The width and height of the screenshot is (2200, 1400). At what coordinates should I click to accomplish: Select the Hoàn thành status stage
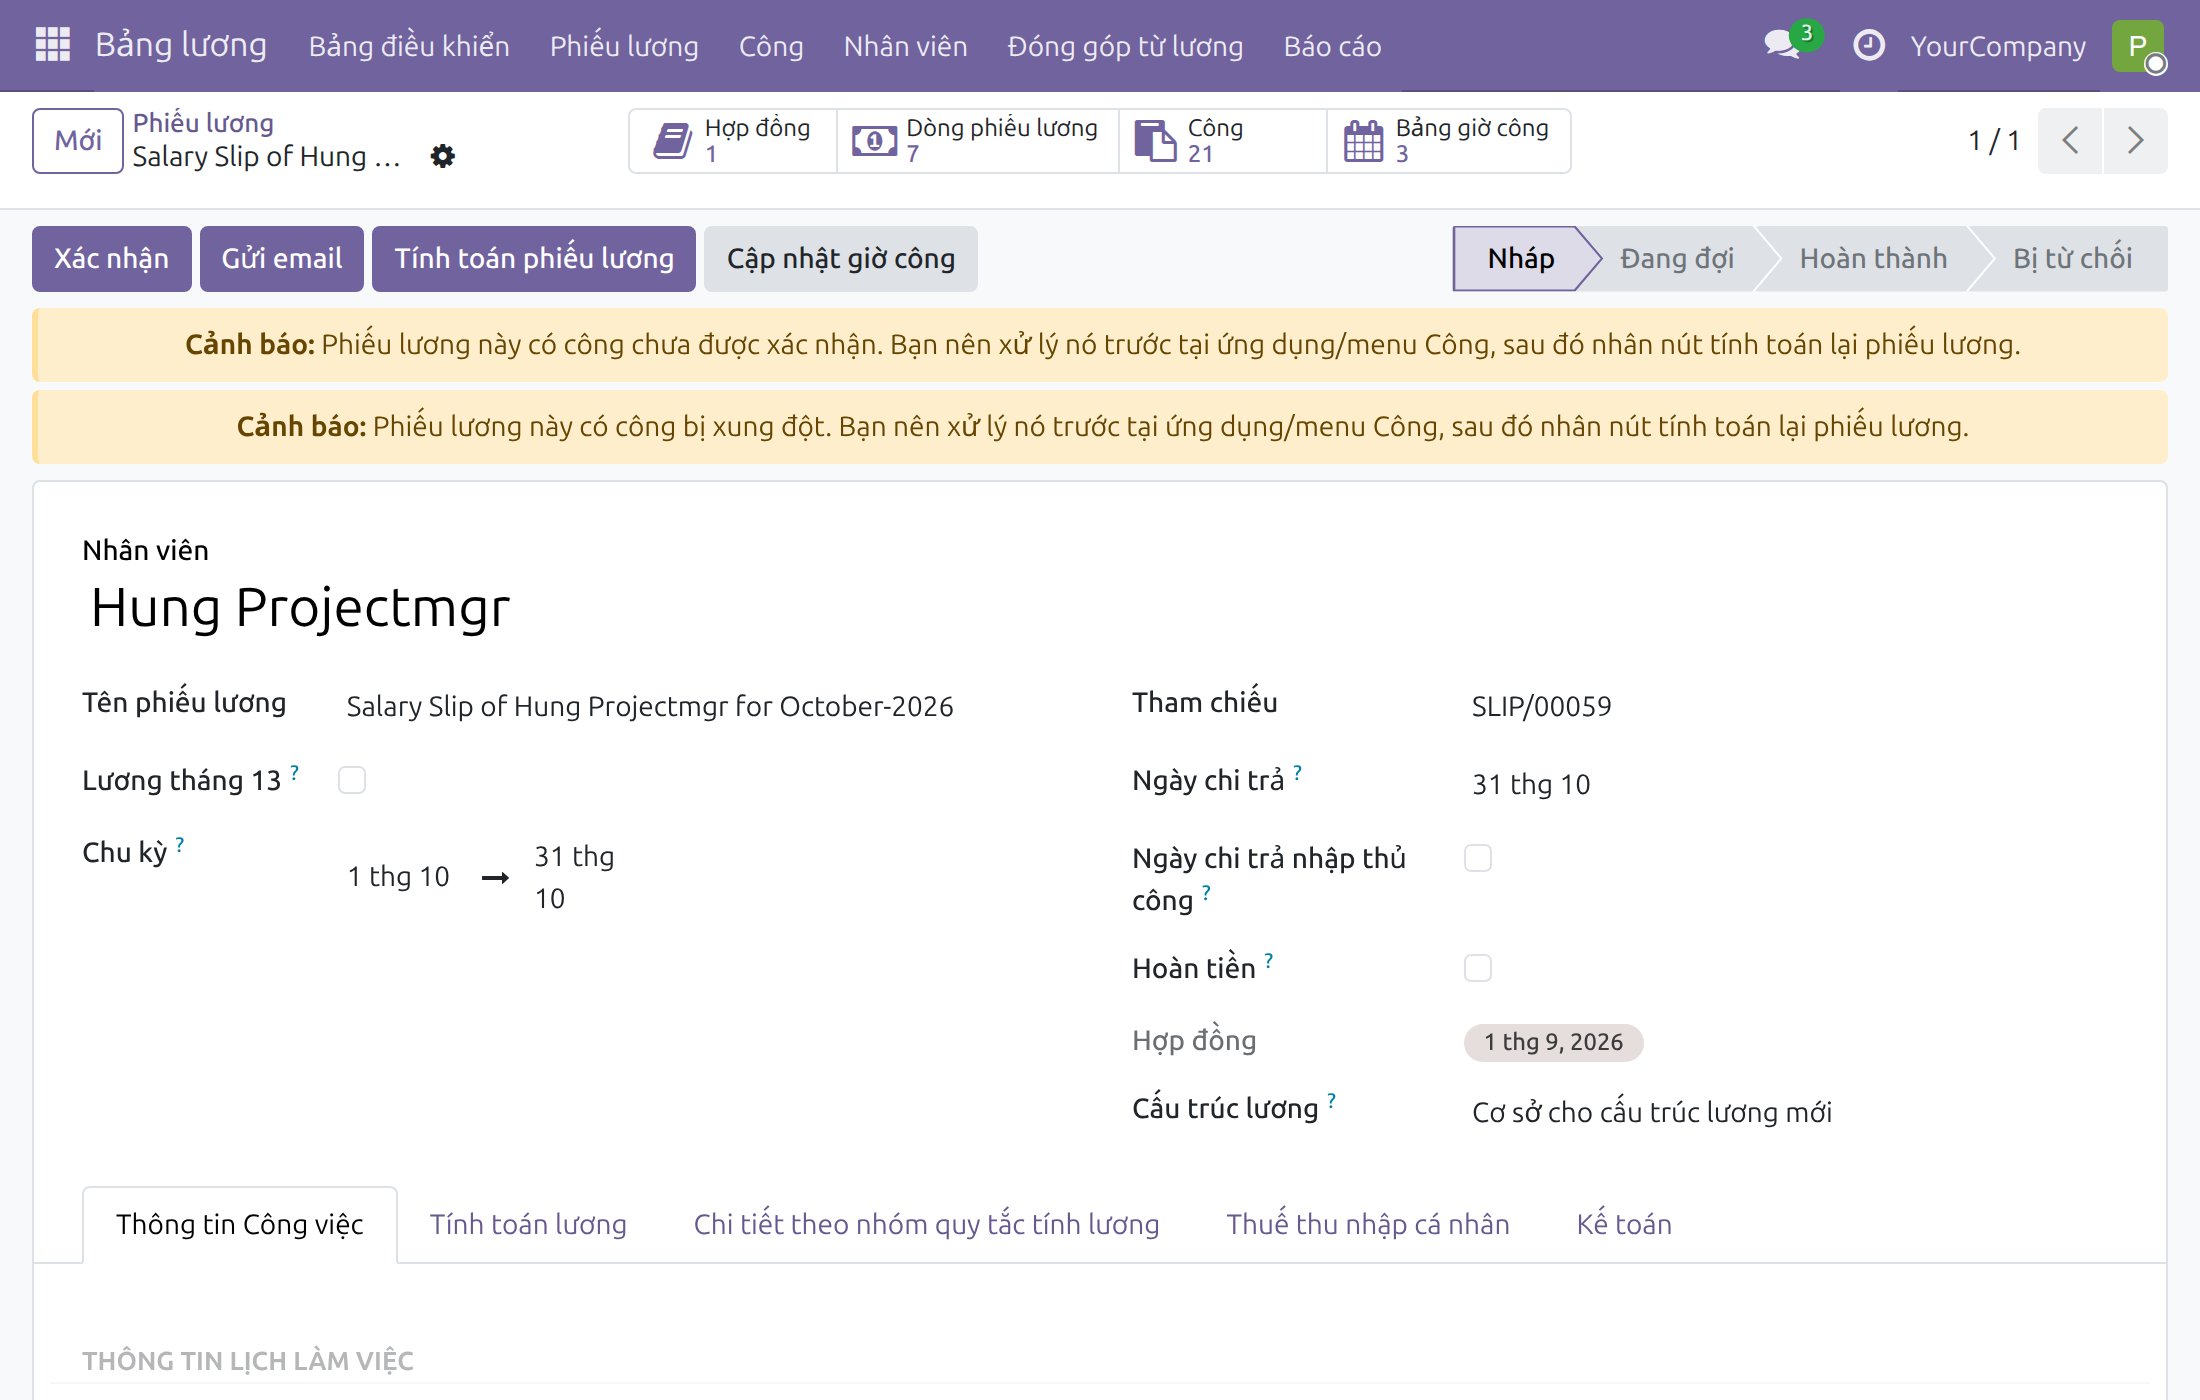pos(1873,259)
